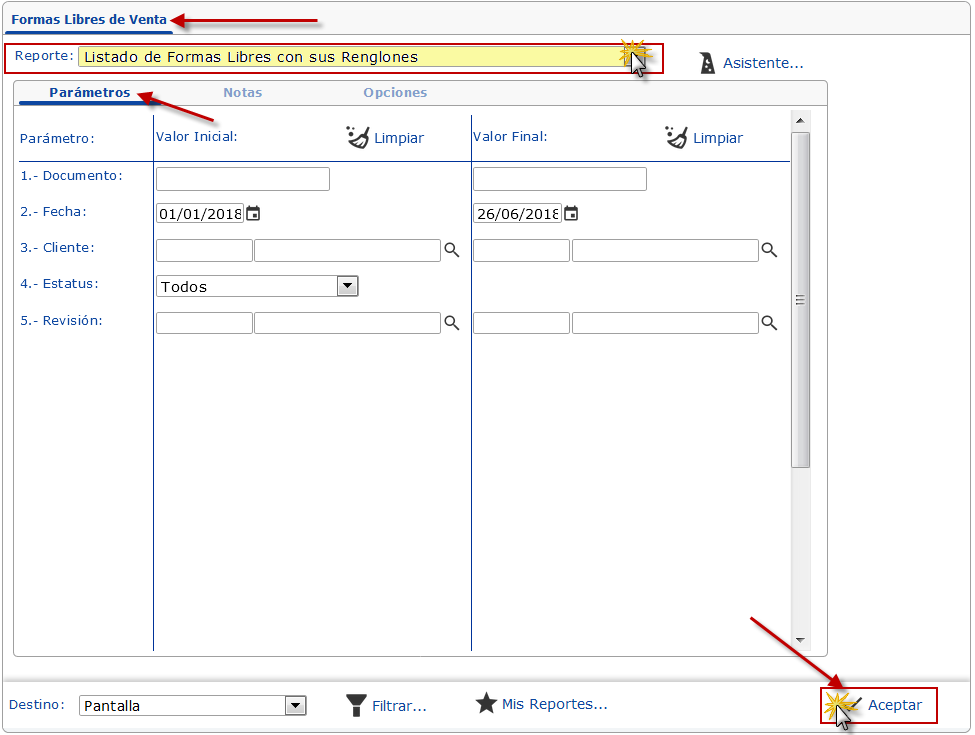
Task: Click the parameters scrollbar thumb
Action: [x=800, y=300]
